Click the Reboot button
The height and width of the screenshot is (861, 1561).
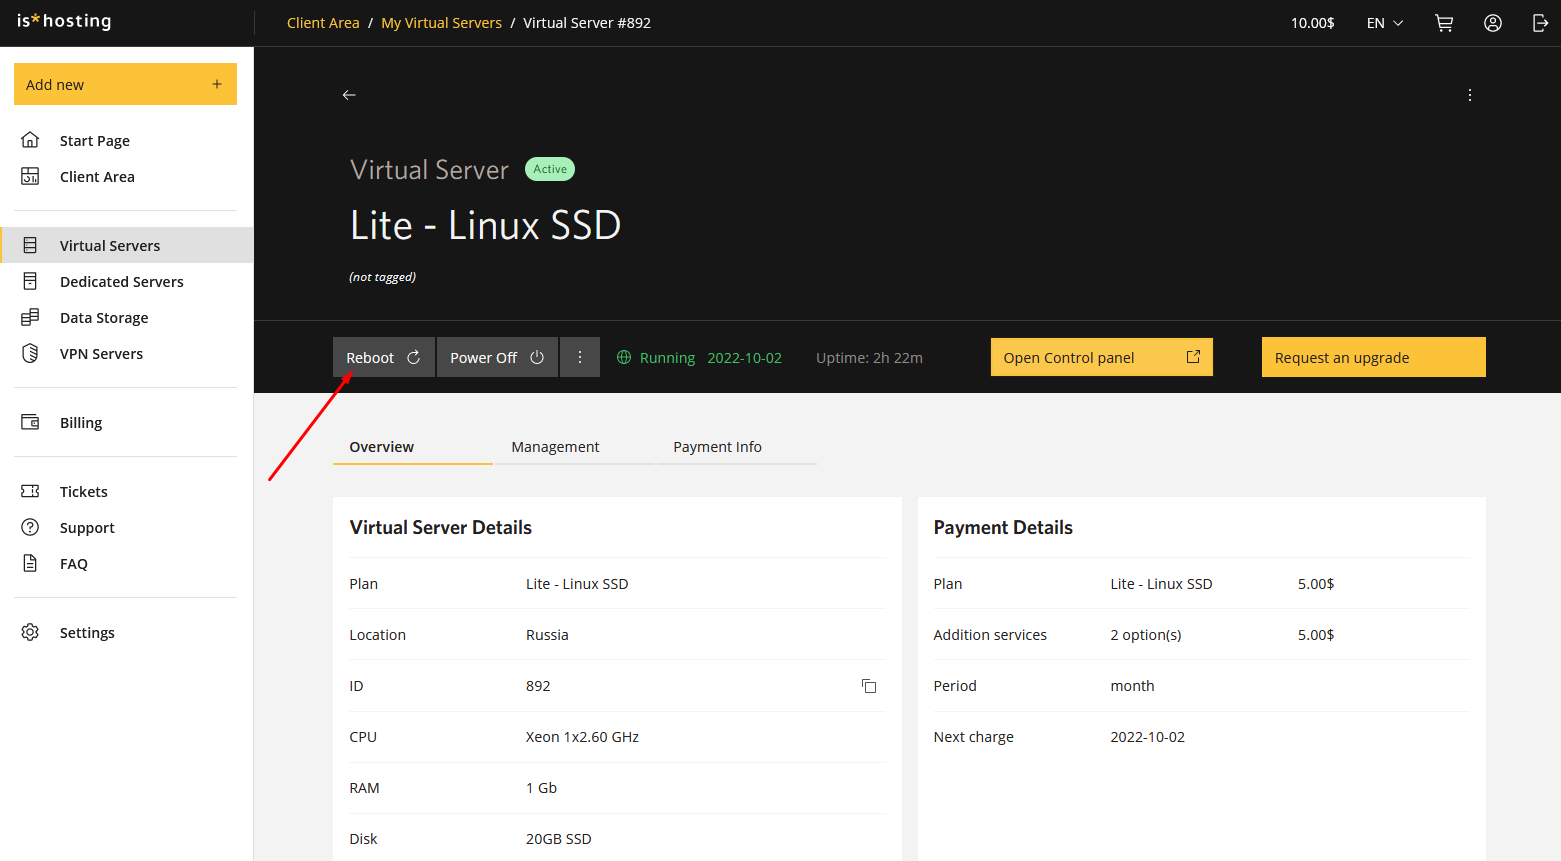[x=383, y=357]
